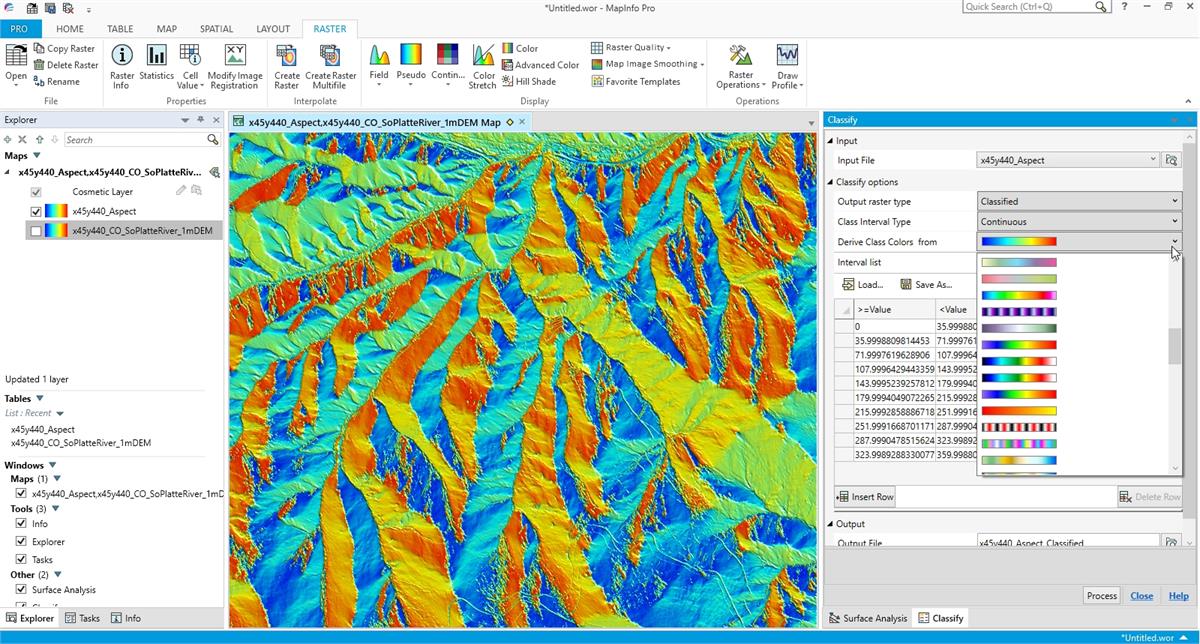Screen dimensions: 1200x644
Task: Browse for Input File in Classify
Action: click(1172, 160)
